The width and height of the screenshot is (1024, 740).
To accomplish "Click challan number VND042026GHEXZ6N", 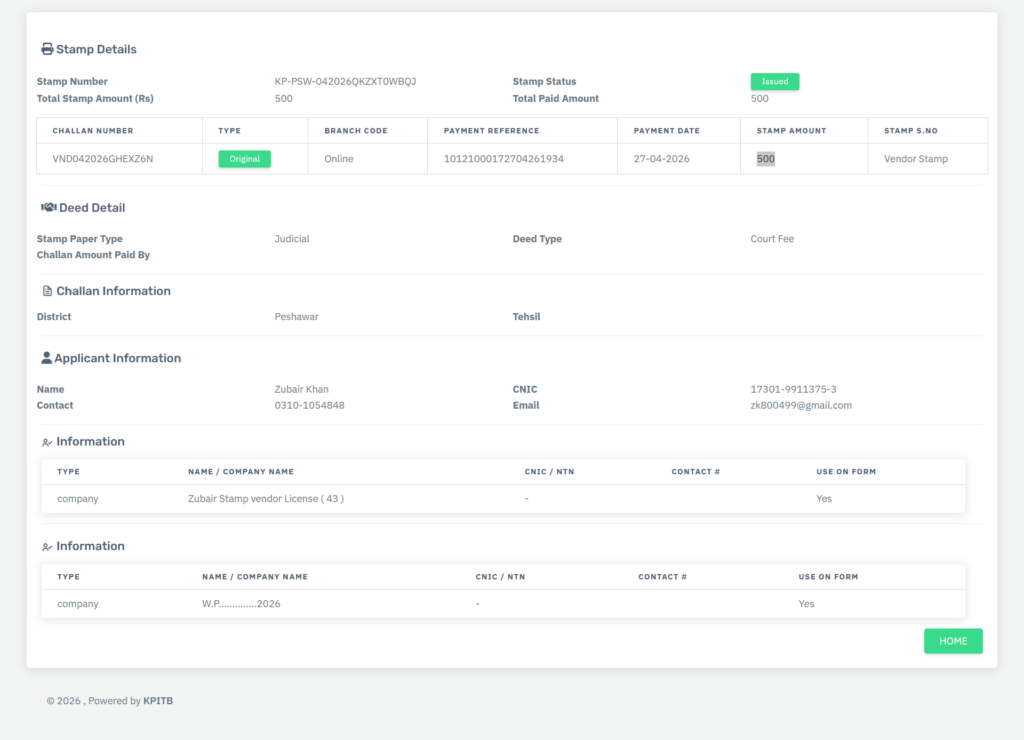I will tap(103, 159).
